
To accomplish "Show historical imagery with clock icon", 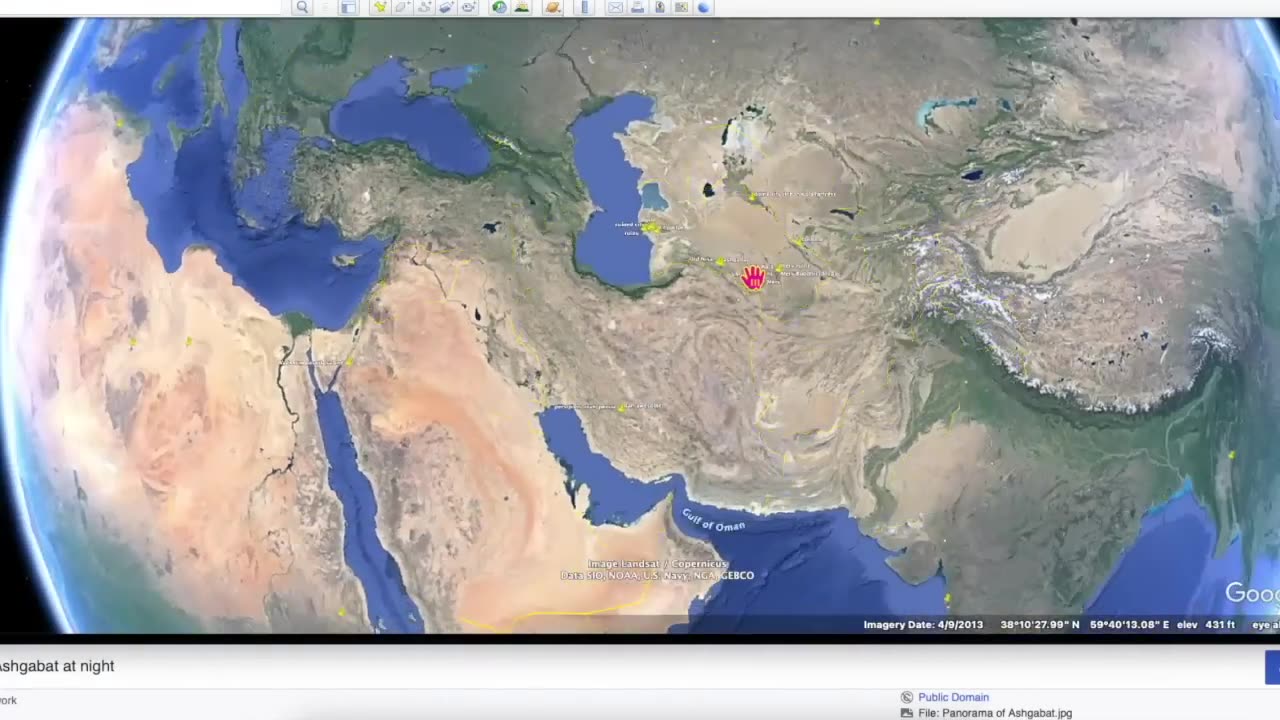I will [x=499, y=7].
